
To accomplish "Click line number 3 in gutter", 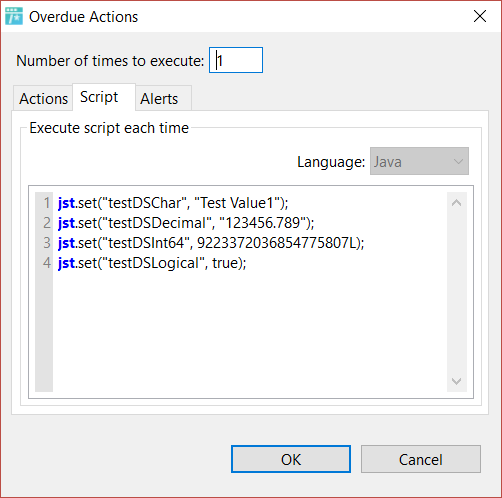I will [x=47, y=243].
